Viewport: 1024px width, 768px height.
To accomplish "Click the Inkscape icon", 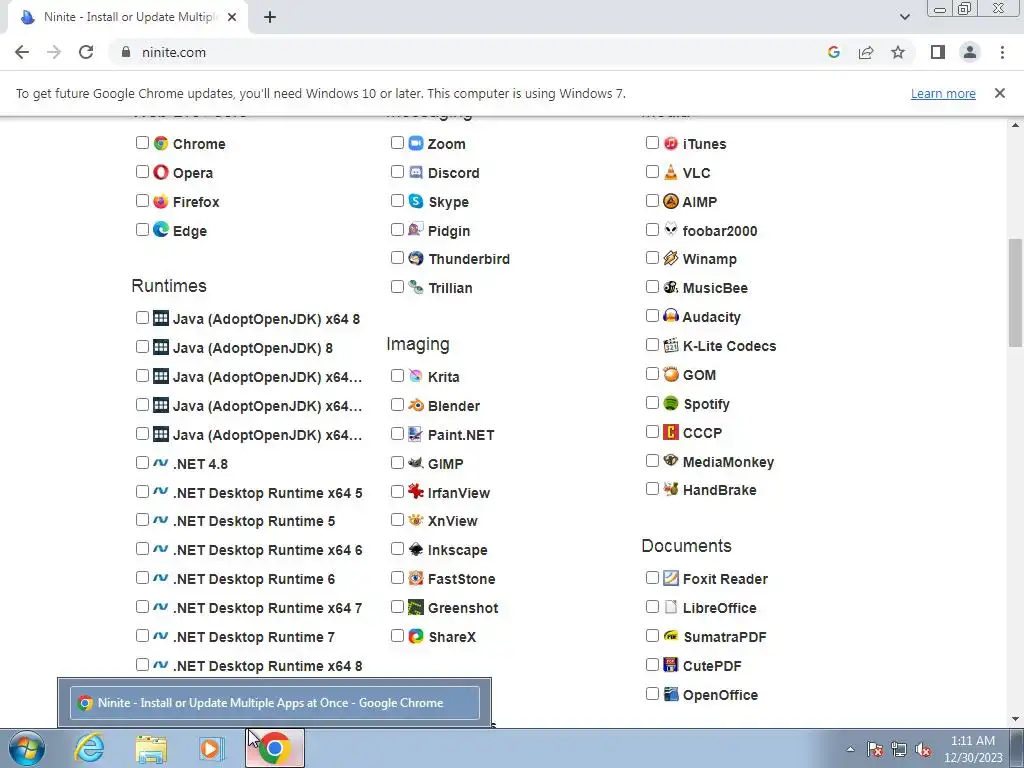I will coord(416,549).
